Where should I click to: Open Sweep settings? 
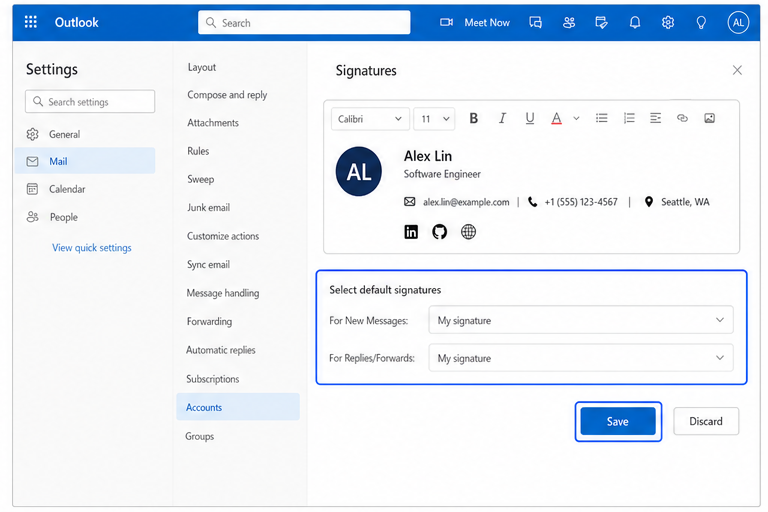200,179
